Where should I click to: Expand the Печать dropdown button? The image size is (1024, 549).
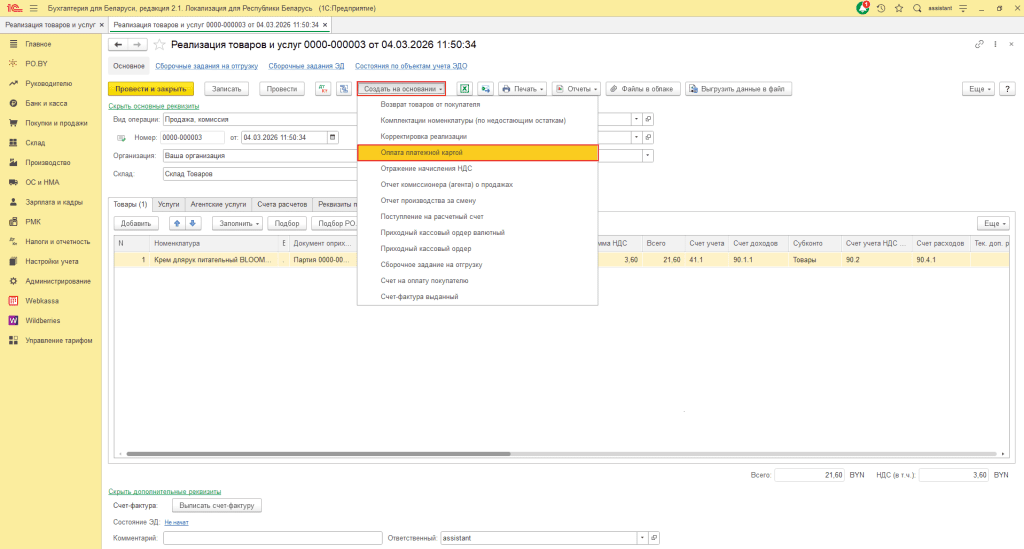pos(523,89)
